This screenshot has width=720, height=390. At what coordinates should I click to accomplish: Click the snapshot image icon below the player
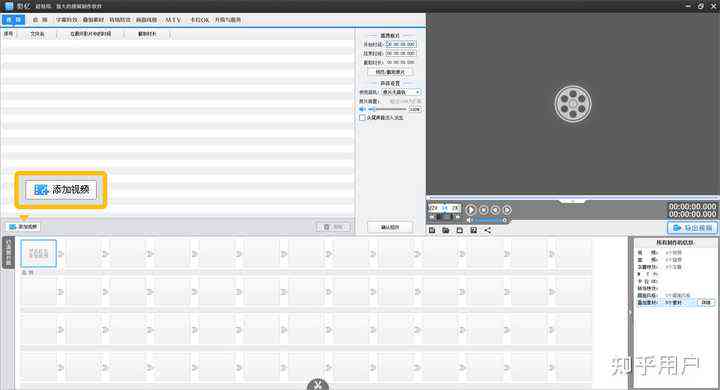click(473, 230)
